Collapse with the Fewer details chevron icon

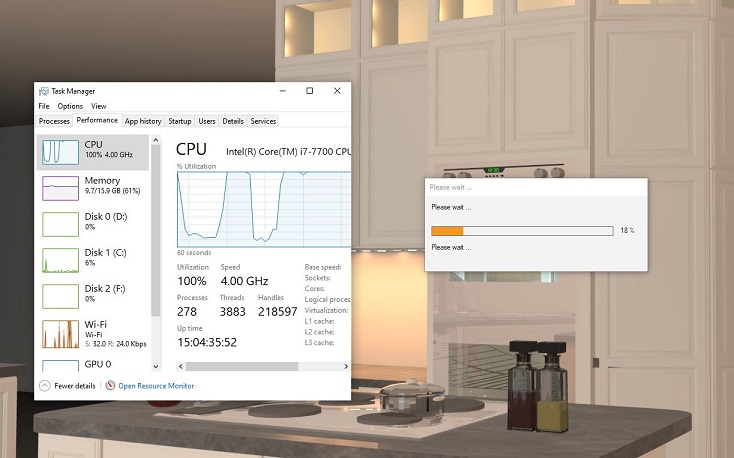pyautogui.click(x=44, y=386)
